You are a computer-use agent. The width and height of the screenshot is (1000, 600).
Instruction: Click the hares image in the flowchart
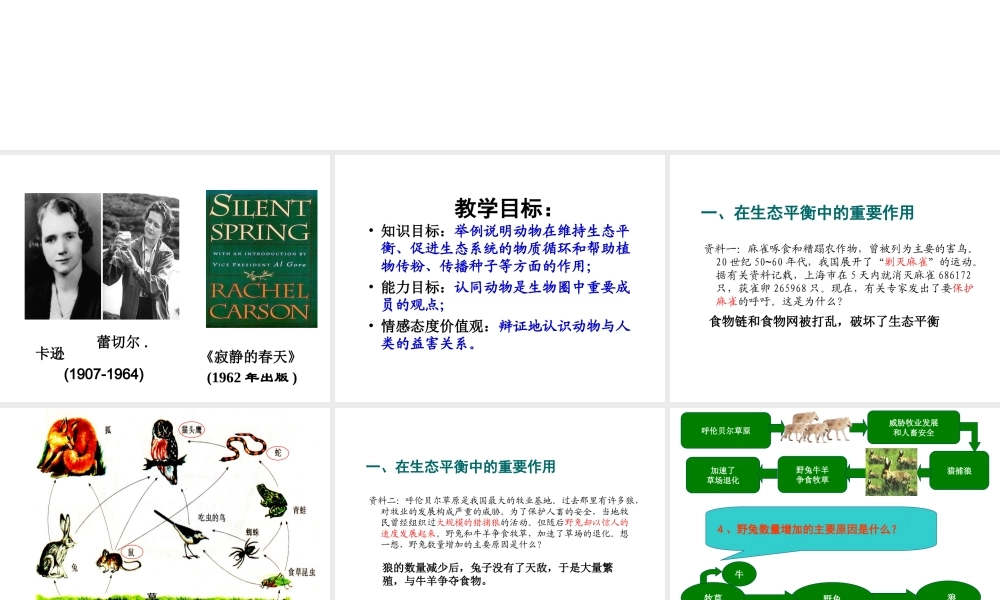point(891,472)
